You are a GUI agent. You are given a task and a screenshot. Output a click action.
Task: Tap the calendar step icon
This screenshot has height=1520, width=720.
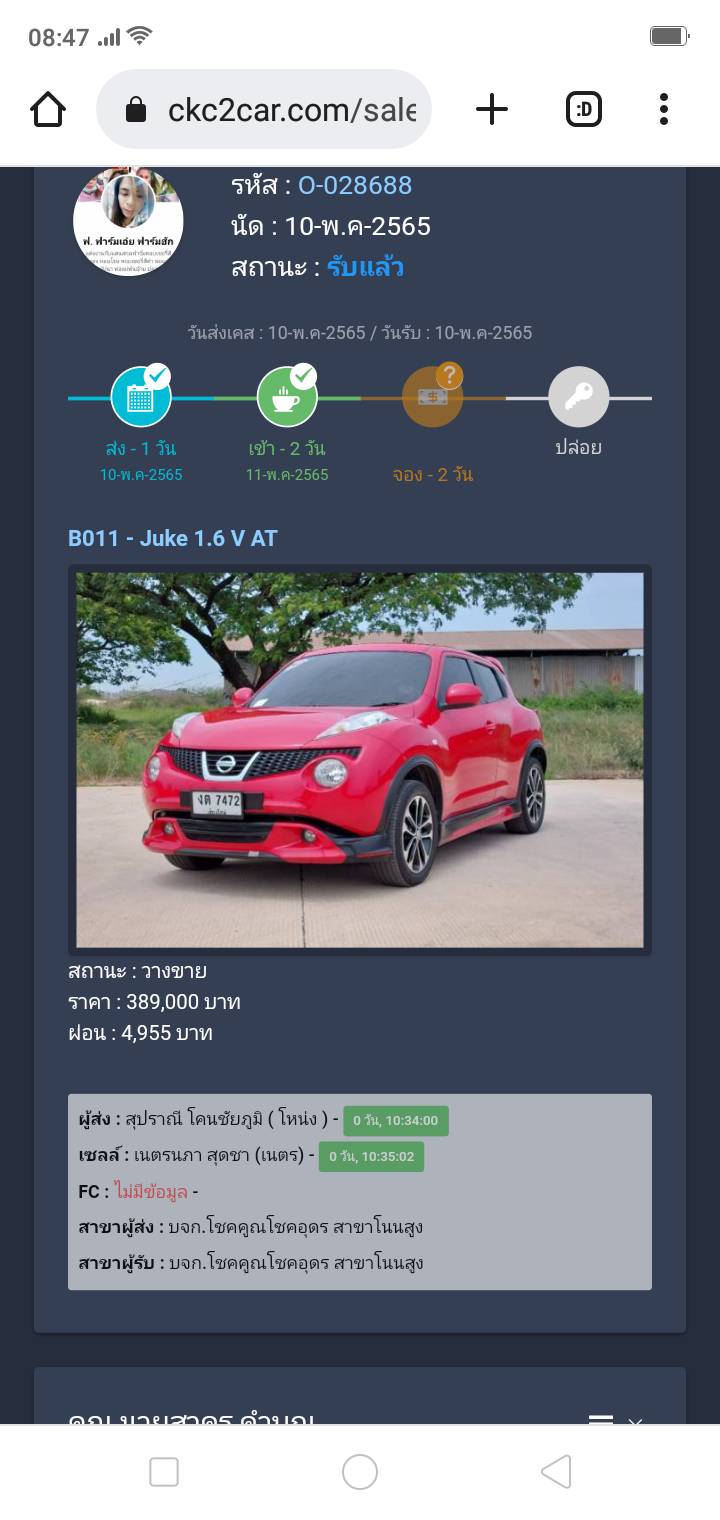pyautogui.click(x=141, y=397)
